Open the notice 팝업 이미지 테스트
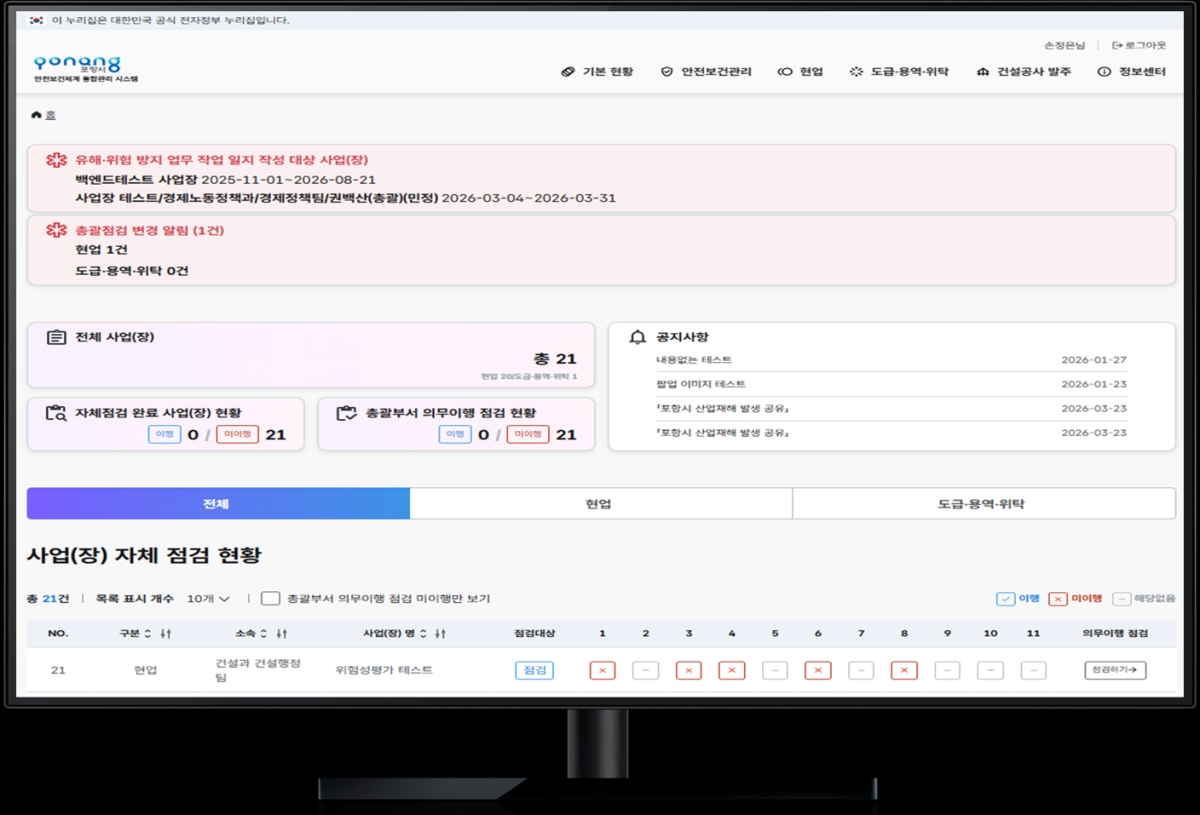Viewport: 1200px width, 815px height. tap(701, 384)
